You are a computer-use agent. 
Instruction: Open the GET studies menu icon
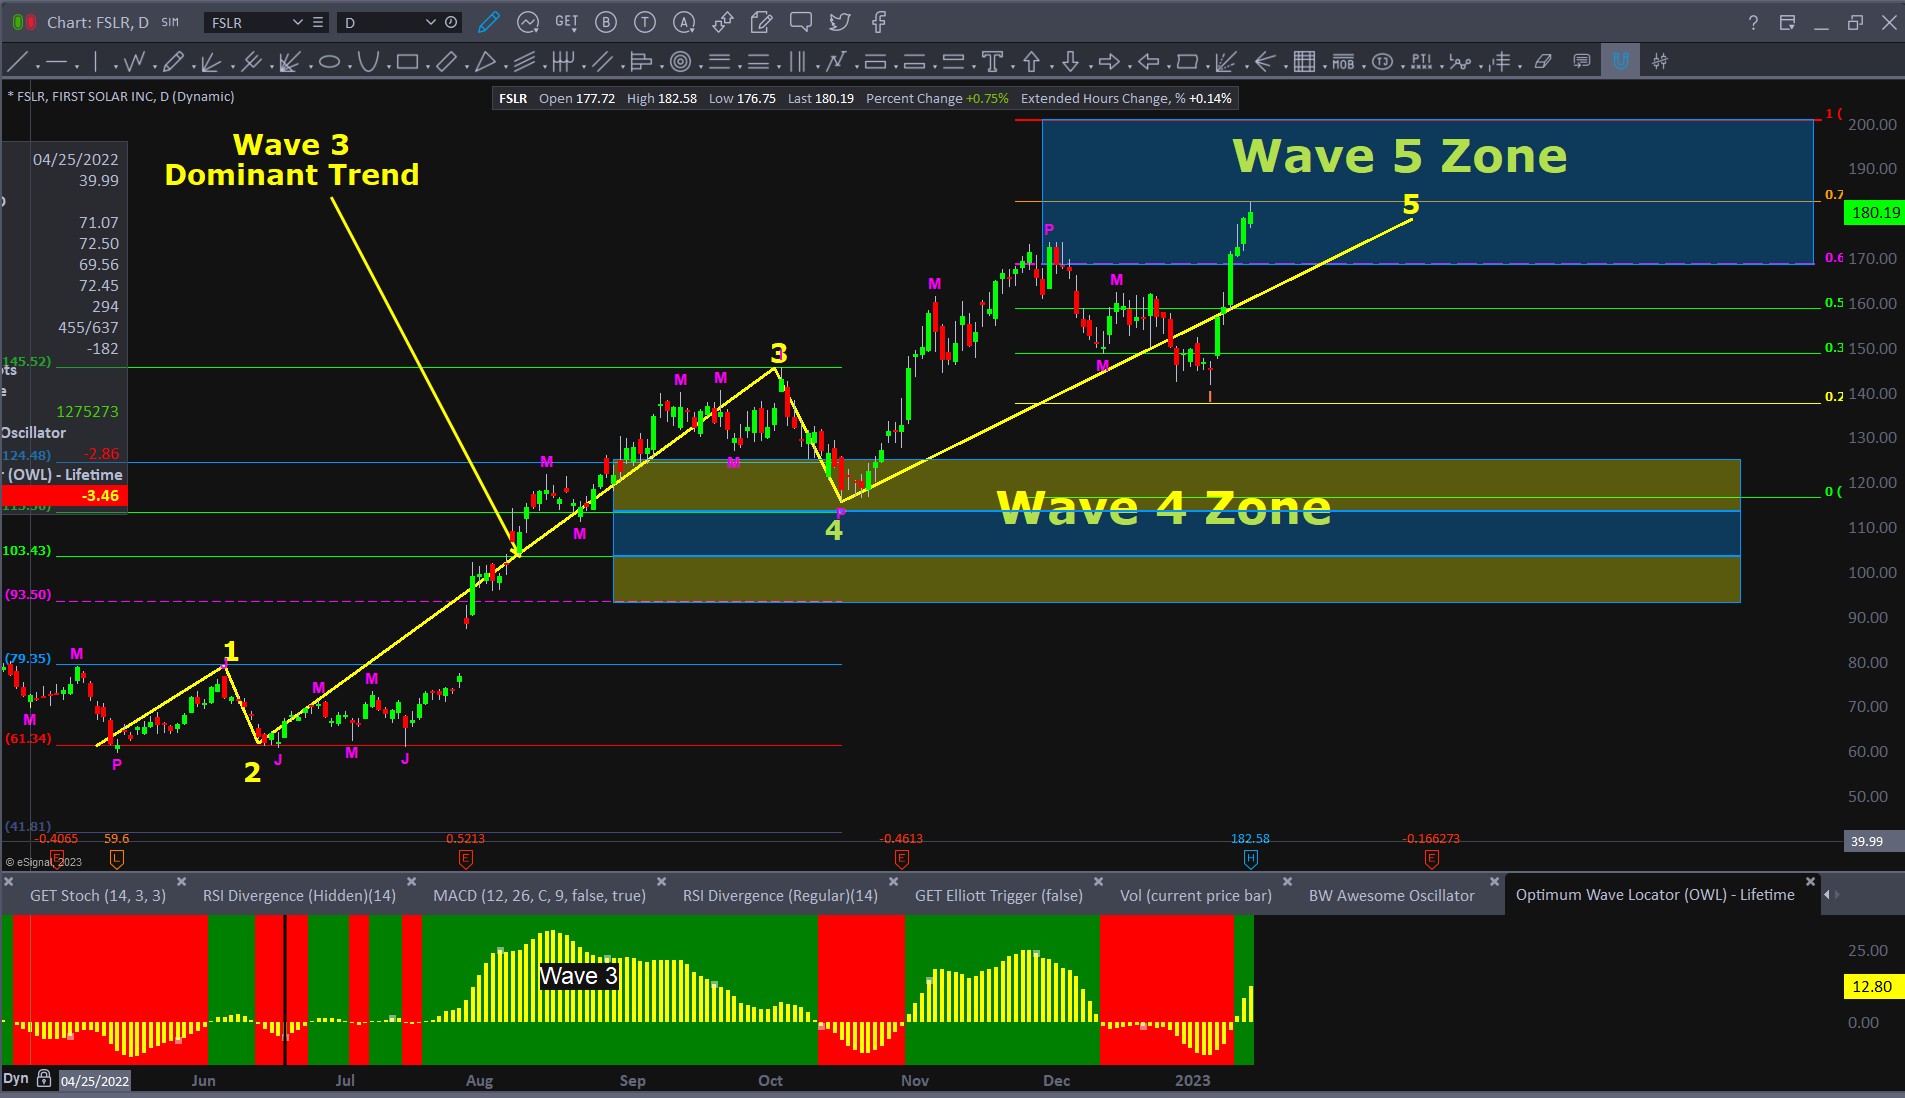pos(567,22)
